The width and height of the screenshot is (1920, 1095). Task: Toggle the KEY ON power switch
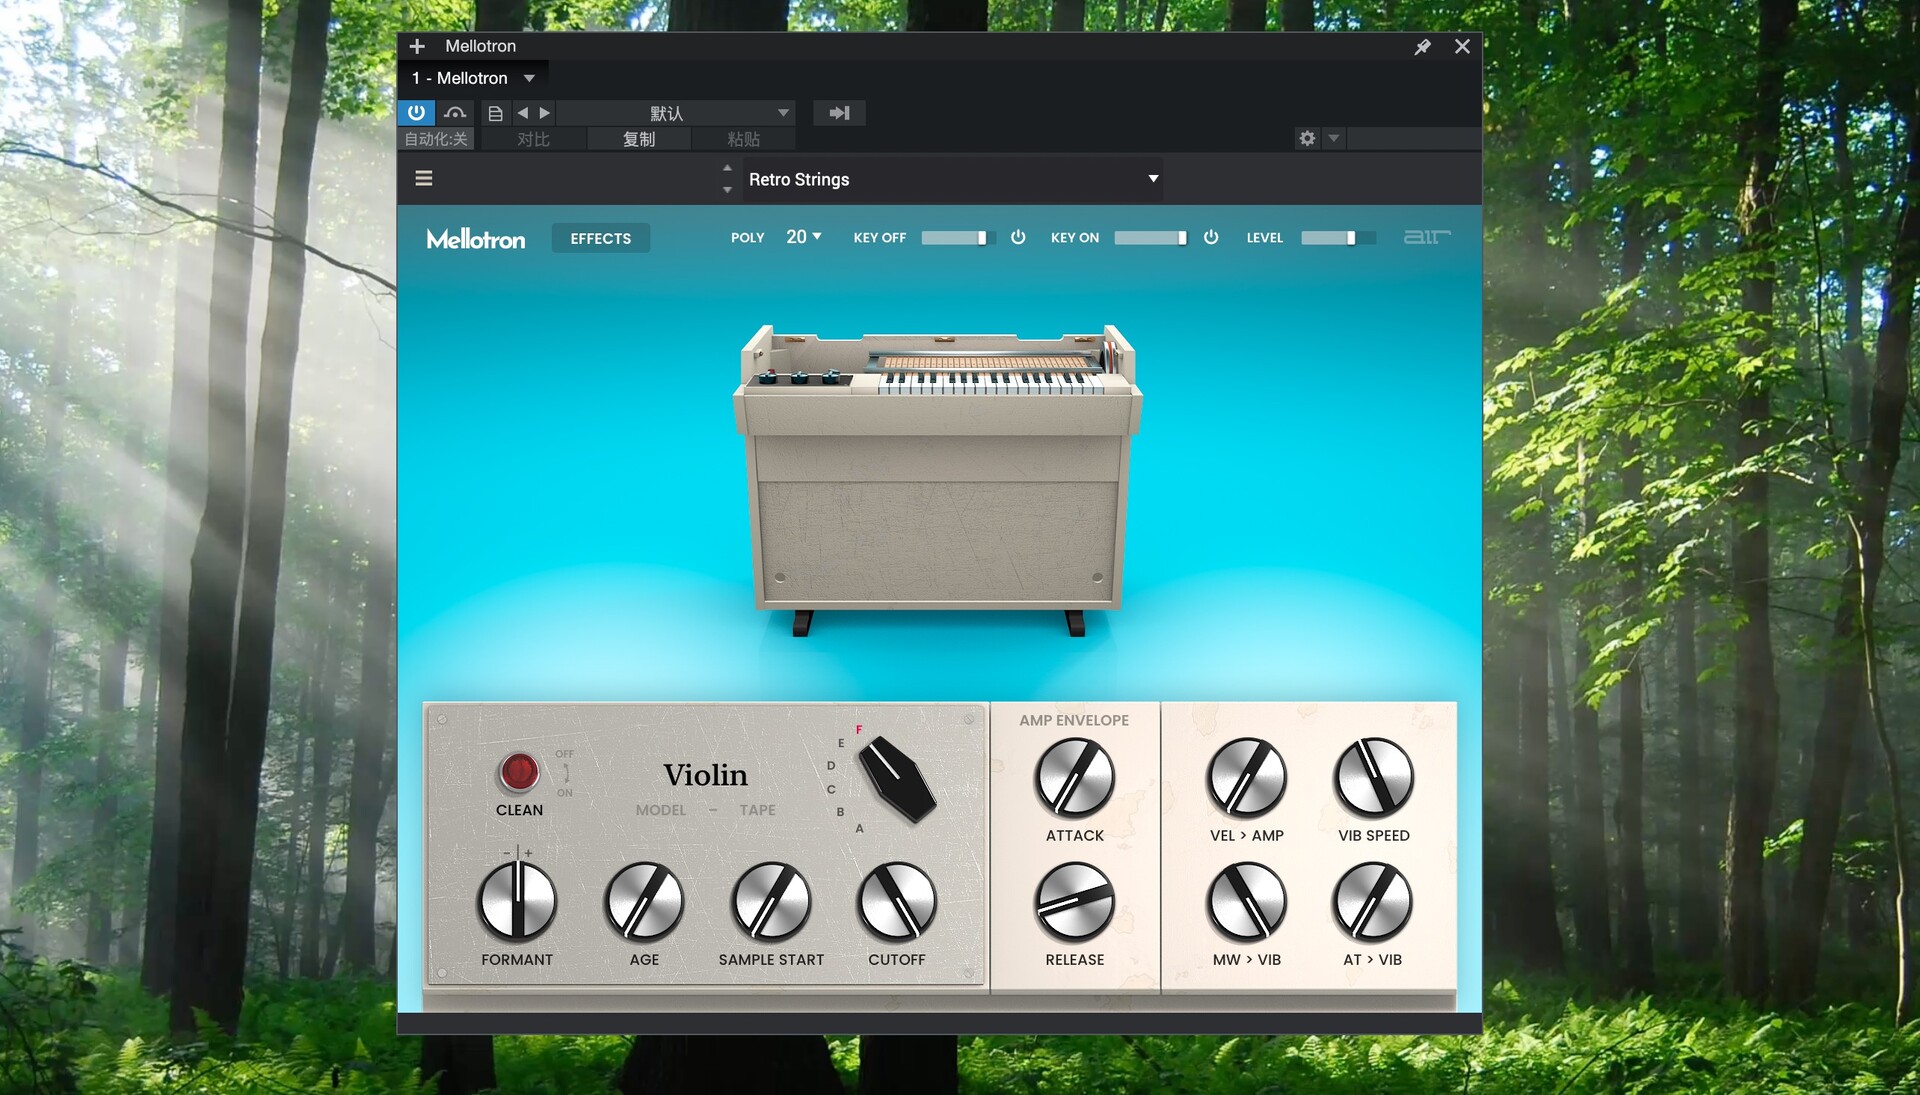1211,237
